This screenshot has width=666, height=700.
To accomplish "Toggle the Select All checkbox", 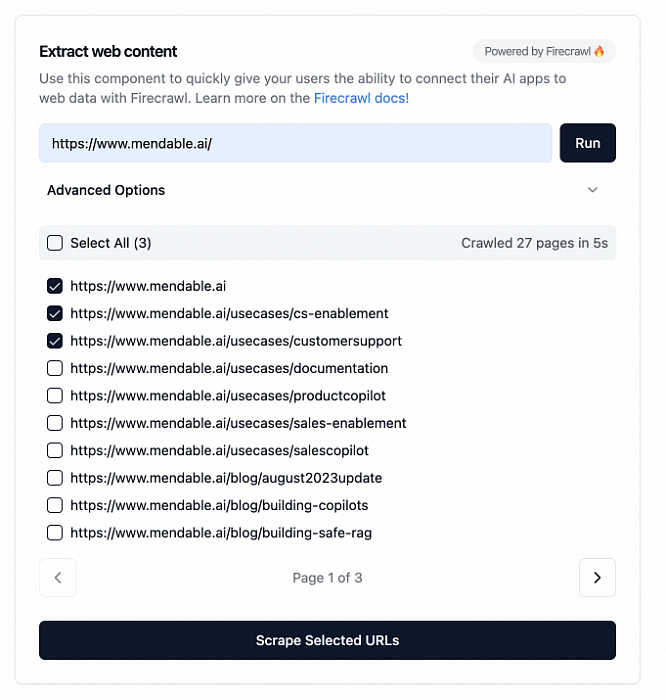I will point(55,243).
